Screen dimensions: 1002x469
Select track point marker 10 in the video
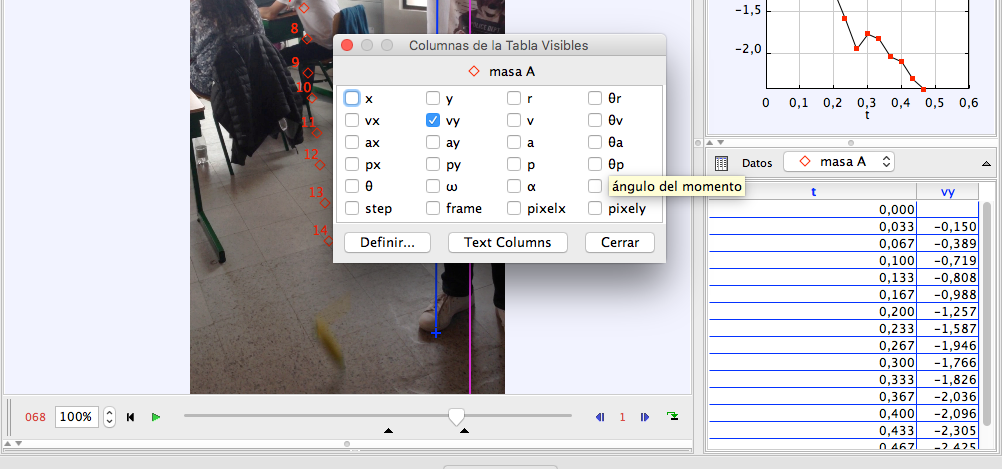pos(312,98)
